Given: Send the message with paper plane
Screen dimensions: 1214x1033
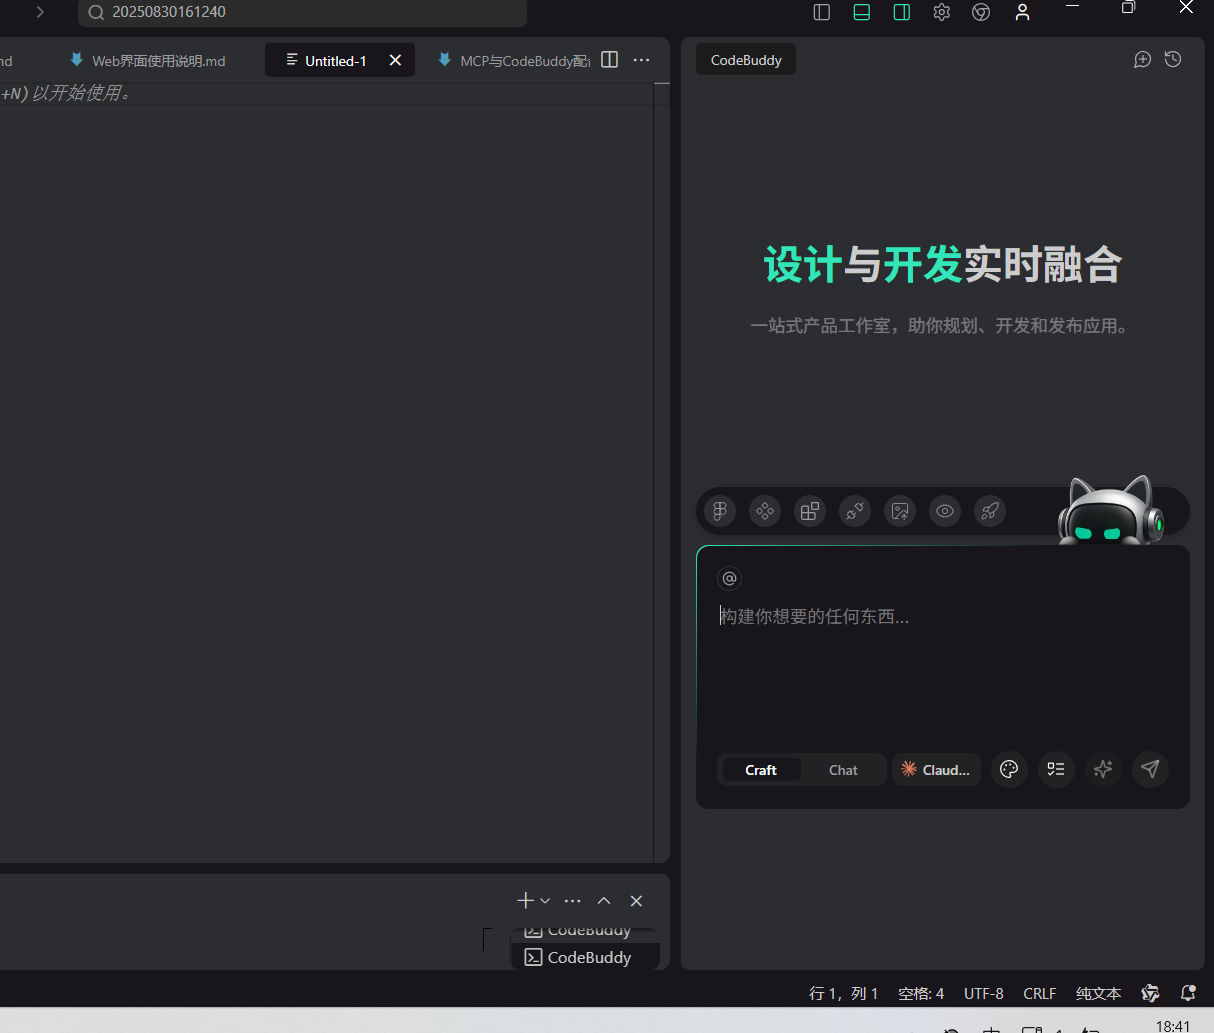Looking at the screenshot, I should (x=1150, y=769).
